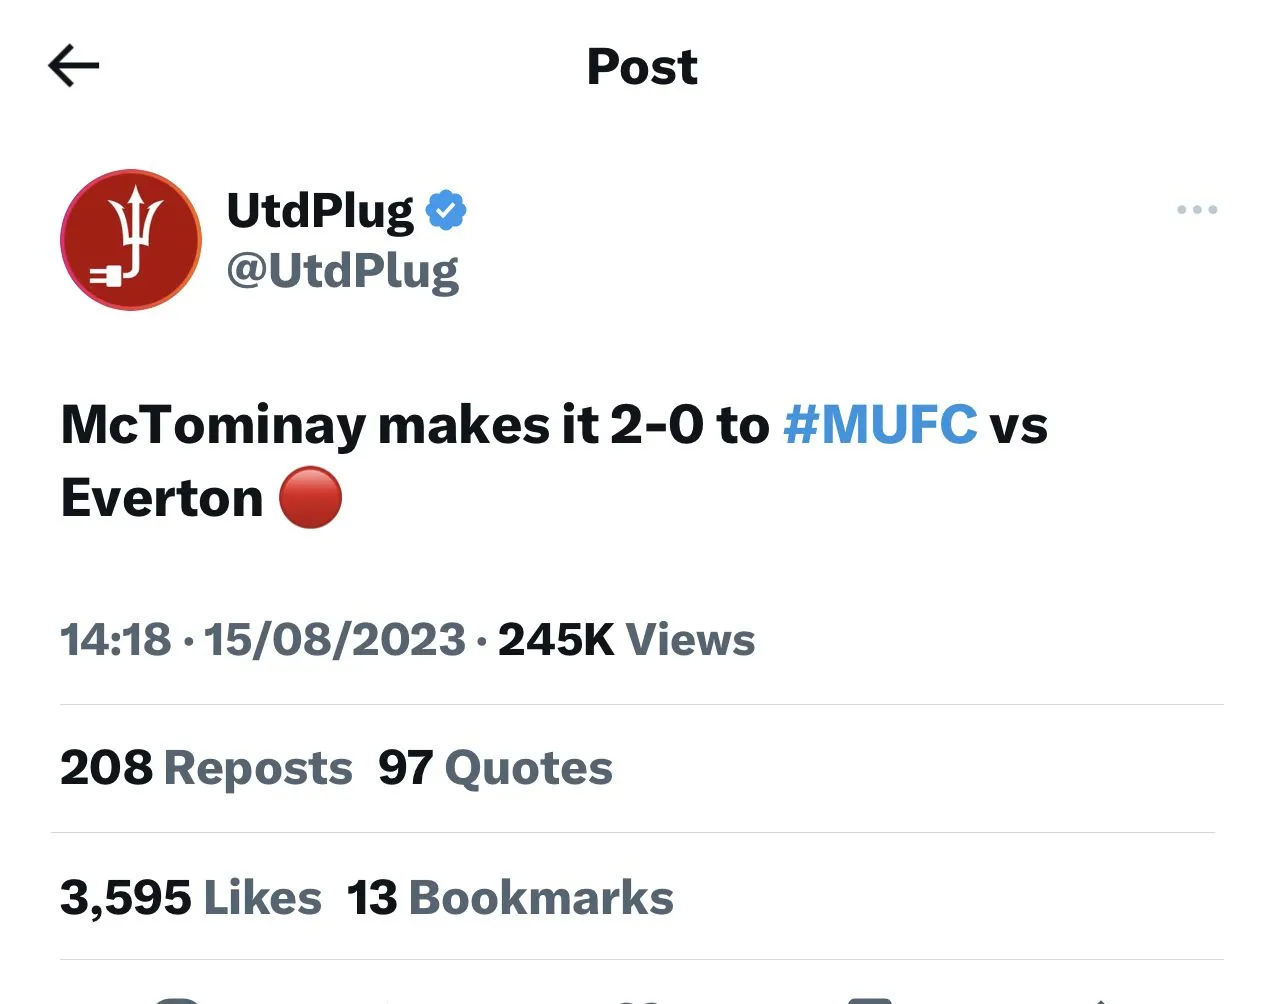Tap the partially visible bookmark icon

point(870,999)
